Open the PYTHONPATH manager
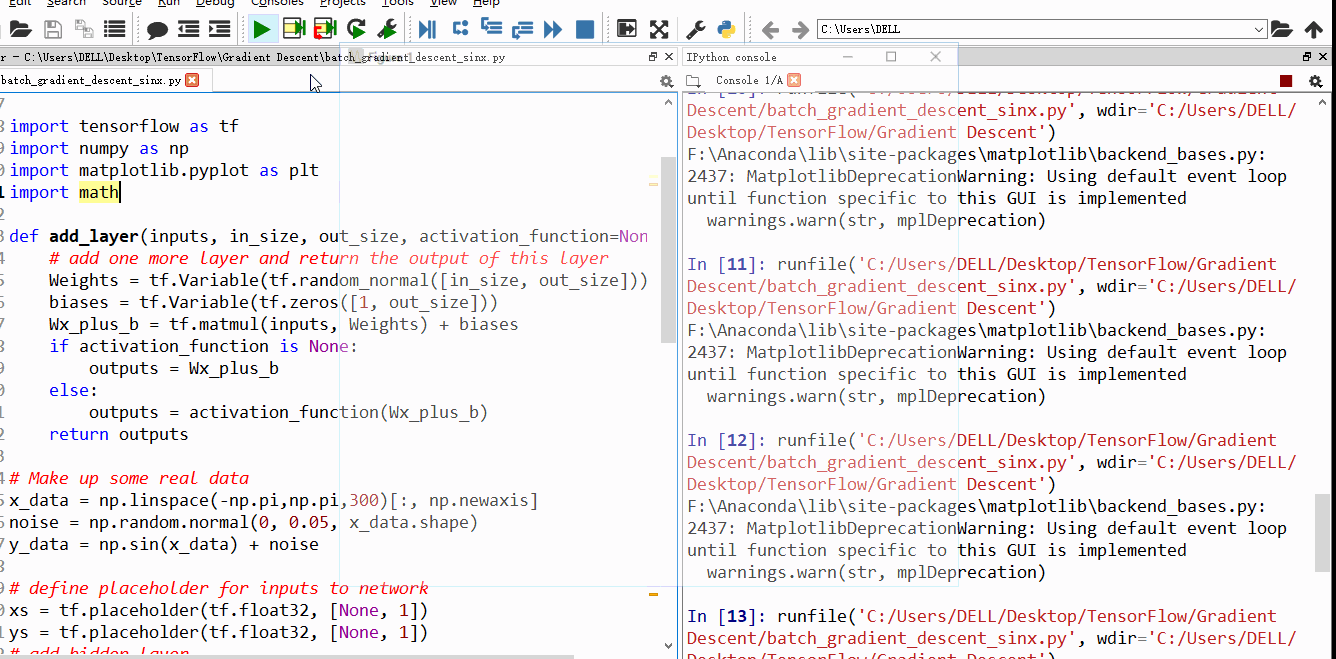 [727, 29]
